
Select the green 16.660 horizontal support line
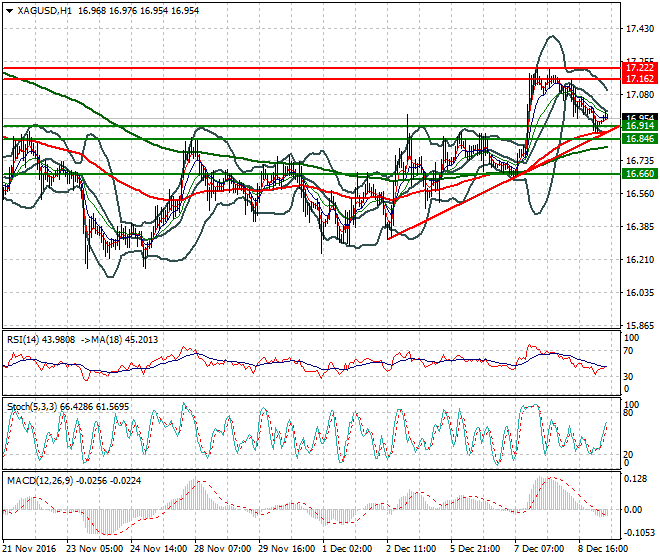click(311, 174)
